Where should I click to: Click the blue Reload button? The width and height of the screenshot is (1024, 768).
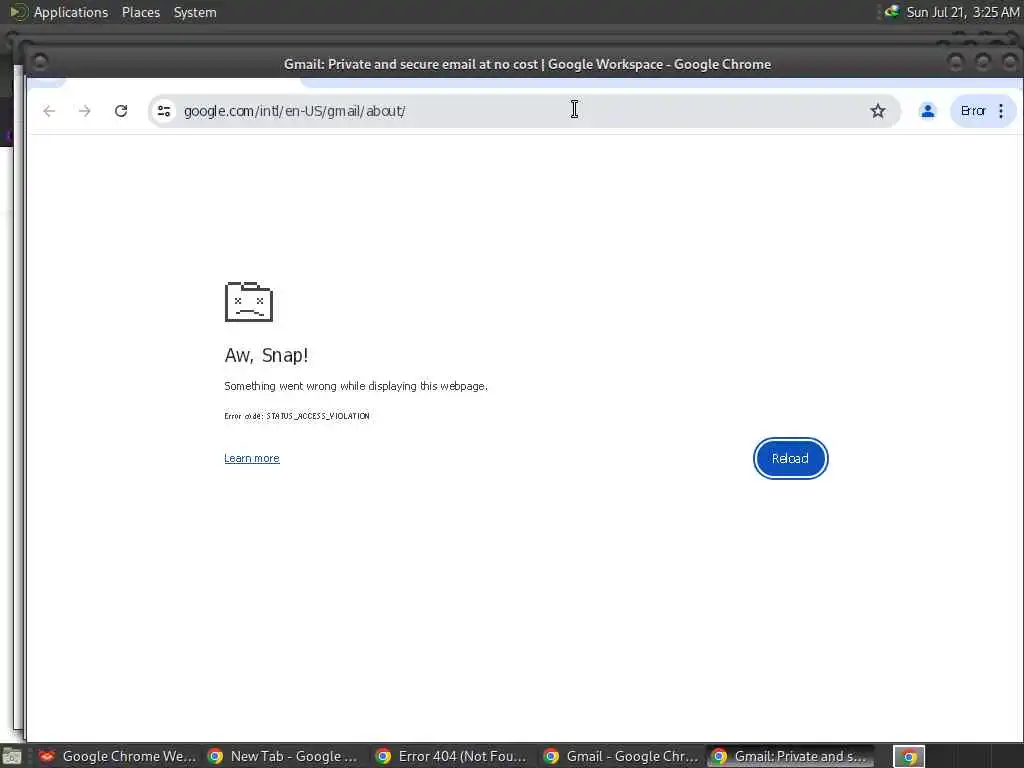(790, 458)
